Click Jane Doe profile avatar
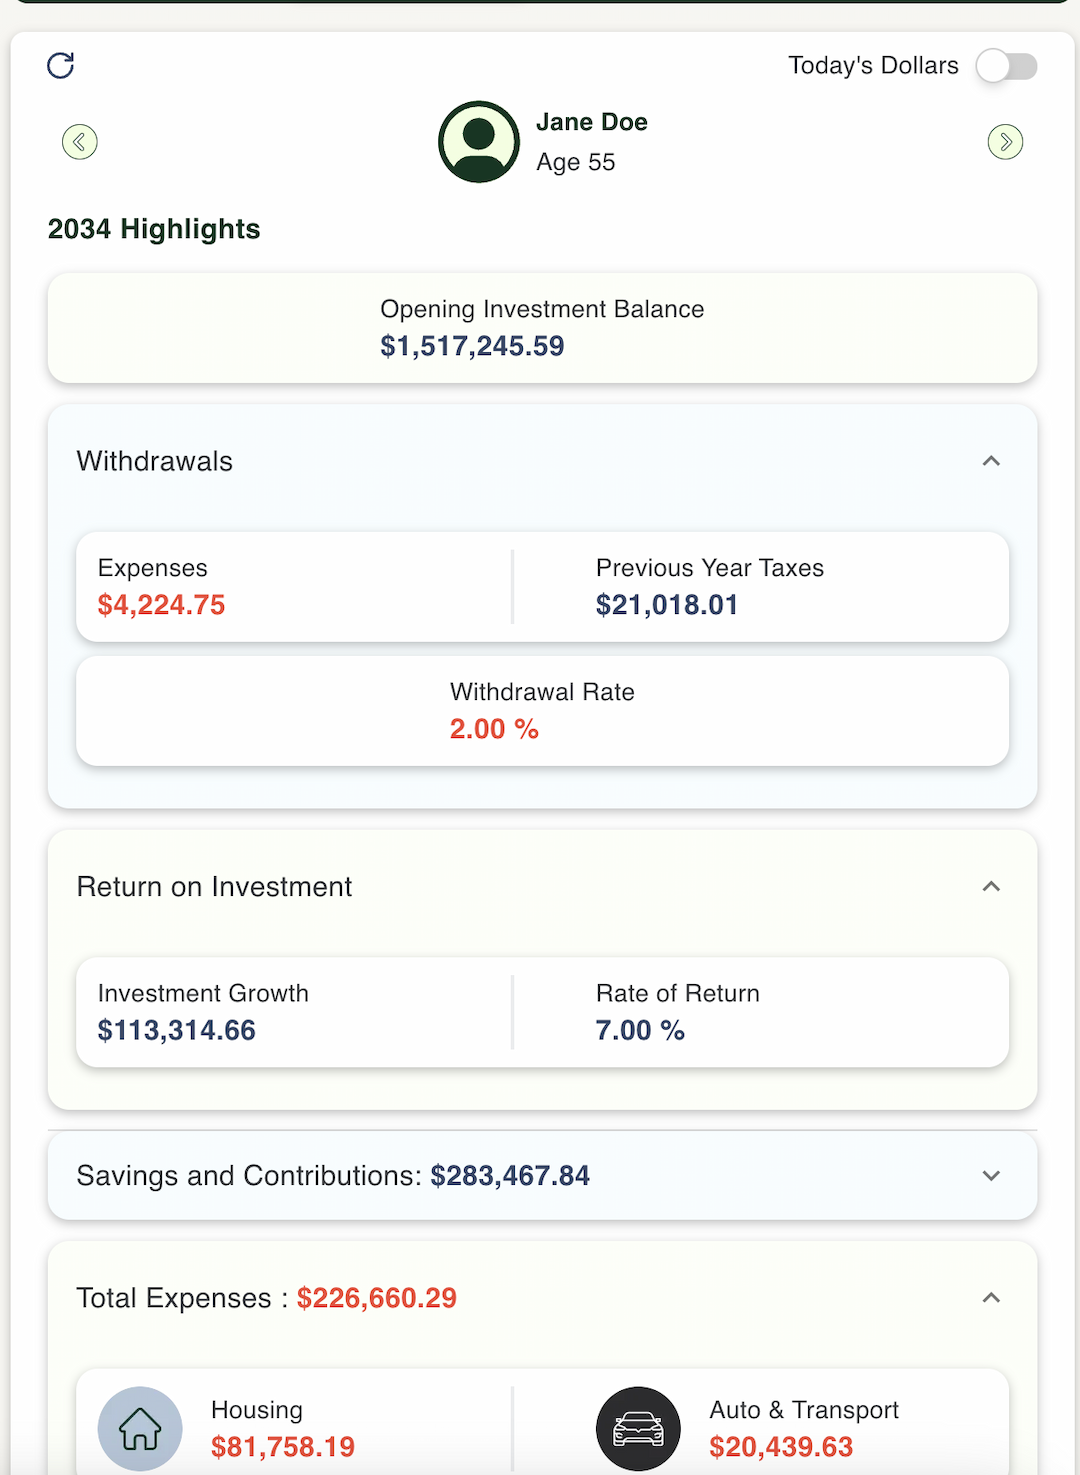 [x=479, y=142]
